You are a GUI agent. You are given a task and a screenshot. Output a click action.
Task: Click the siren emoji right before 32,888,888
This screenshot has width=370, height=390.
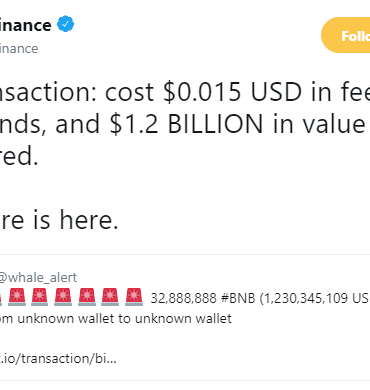click(134, 297)
